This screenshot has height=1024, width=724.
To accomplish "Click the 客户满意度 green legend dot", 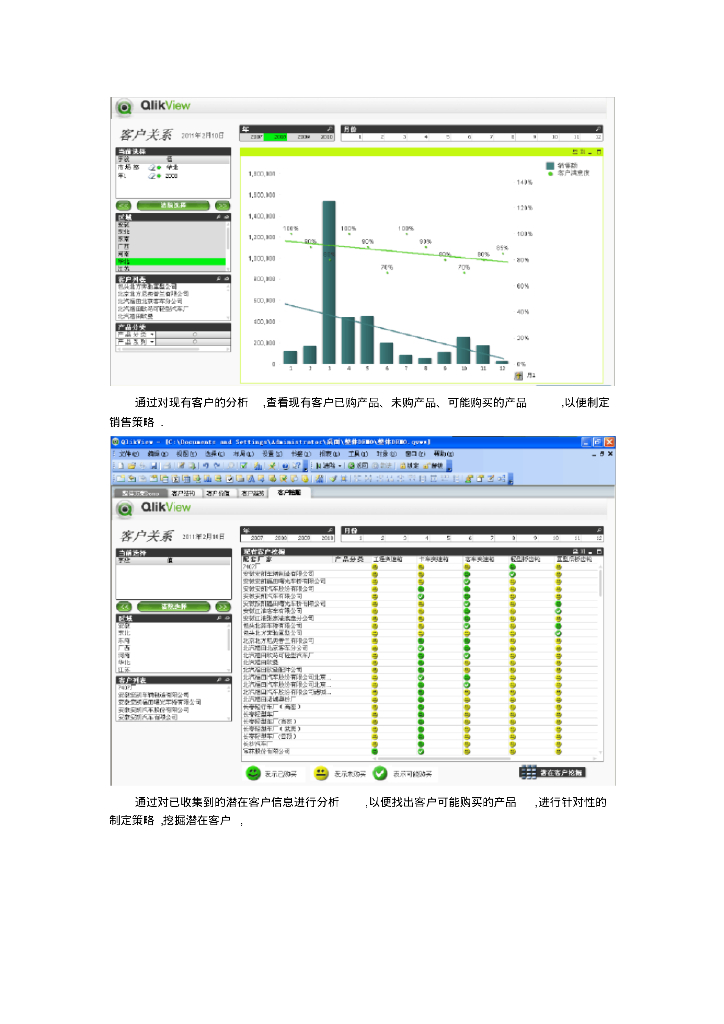I will pos(550,174).
